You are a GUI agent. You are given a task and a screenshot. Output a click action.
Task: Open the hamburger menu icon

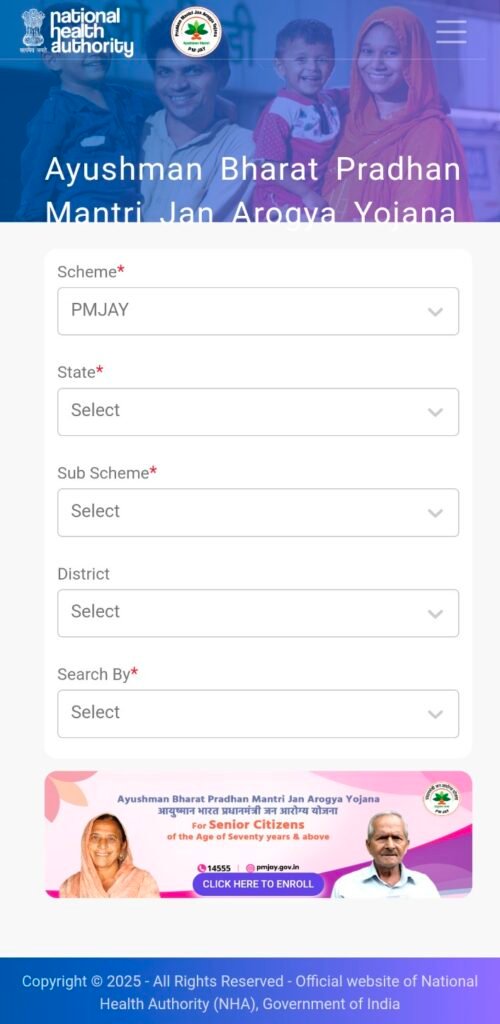[451, 31]
